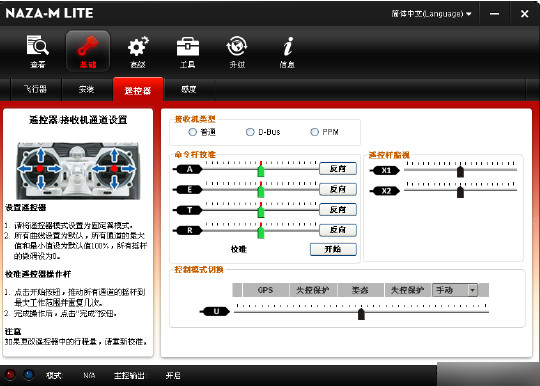Switch to the 安装 tab

tap(86, 90)
